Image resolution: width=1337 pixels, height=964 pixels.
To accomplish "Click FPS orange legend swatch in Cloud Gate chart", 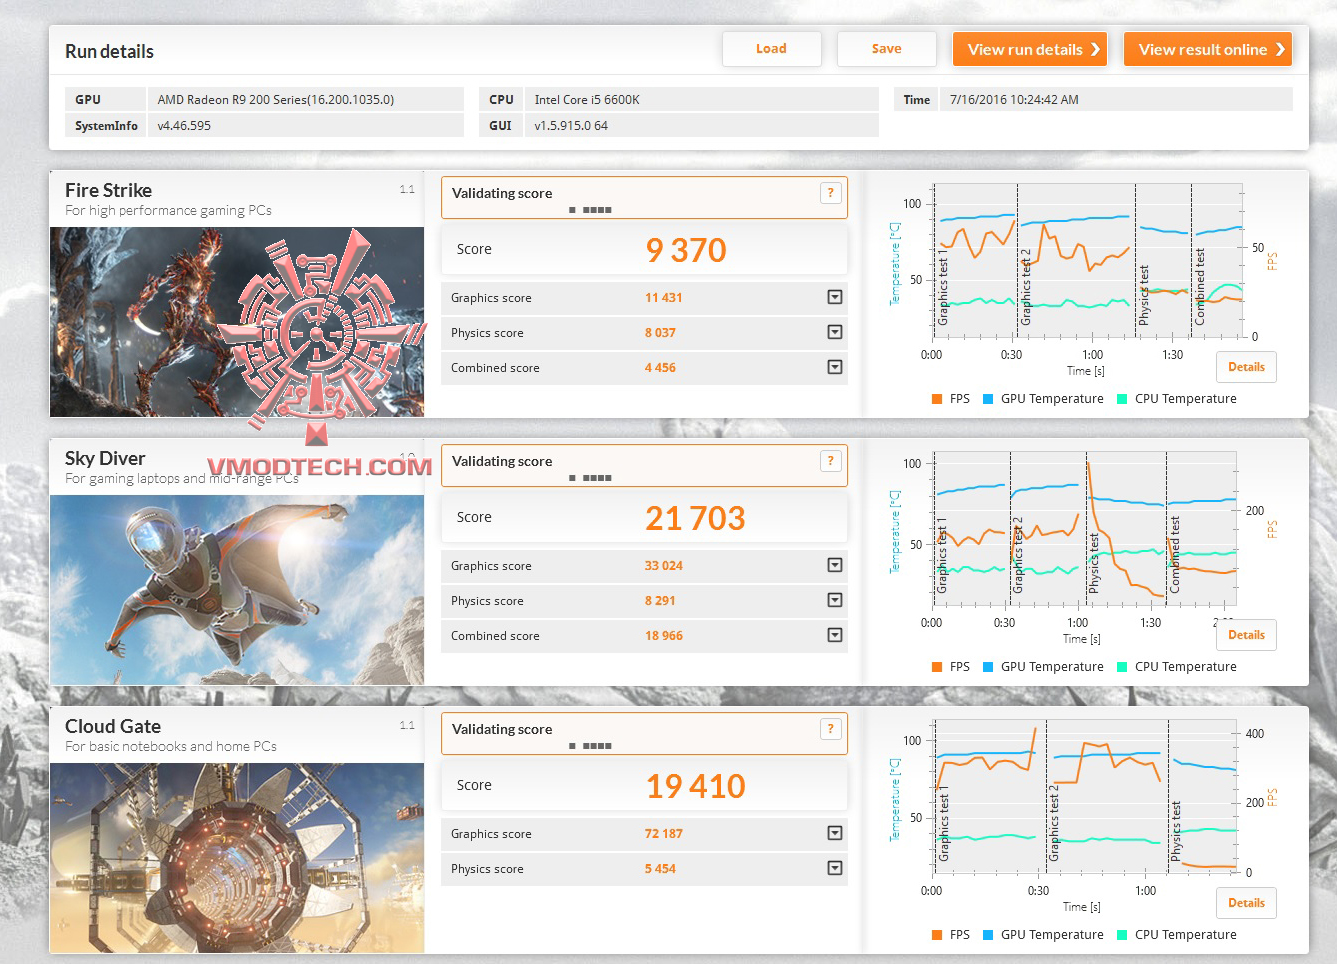I will (x=937, y=935).
